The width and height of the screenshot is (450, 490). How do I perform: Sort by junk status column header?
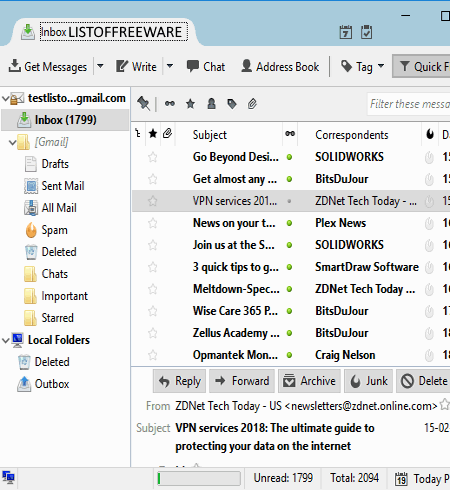point(430,134)
